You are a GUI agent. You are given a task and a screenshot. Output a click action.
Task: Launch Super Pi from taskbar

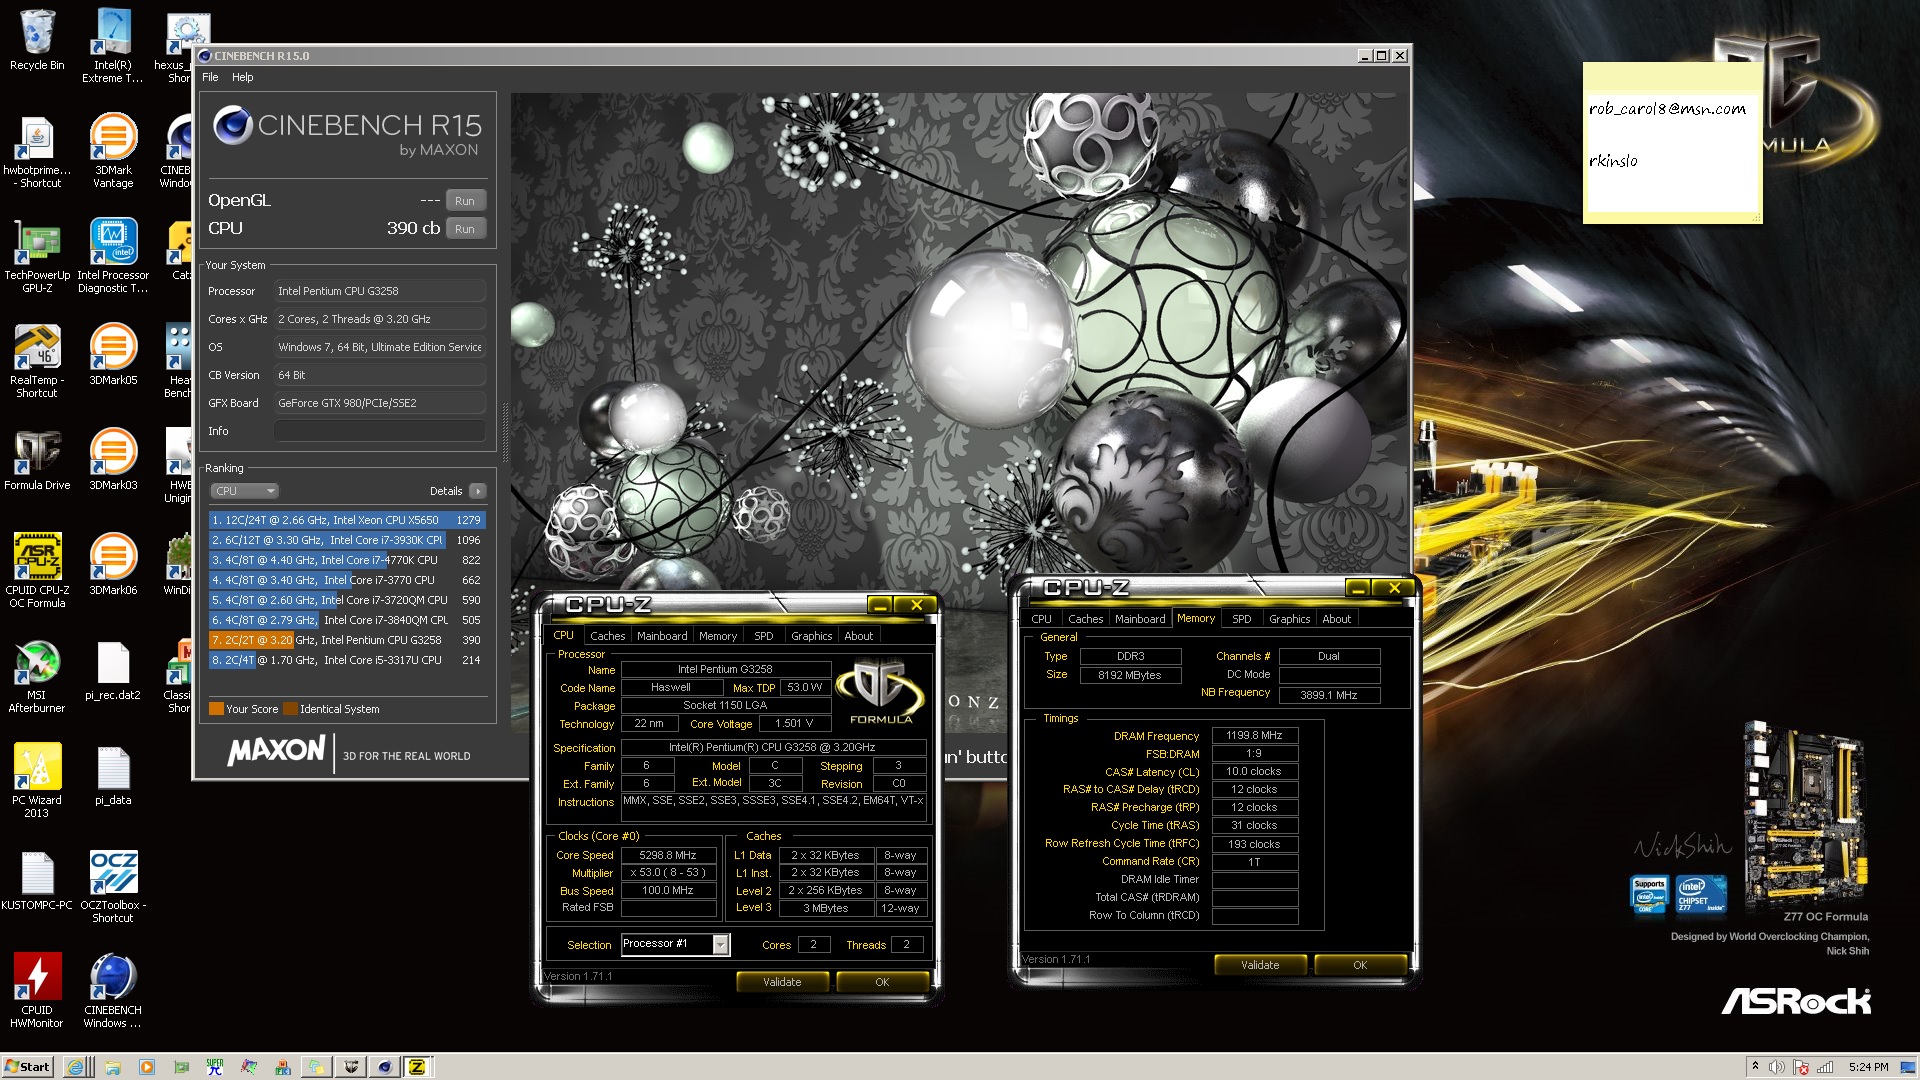coord(215,1067)
